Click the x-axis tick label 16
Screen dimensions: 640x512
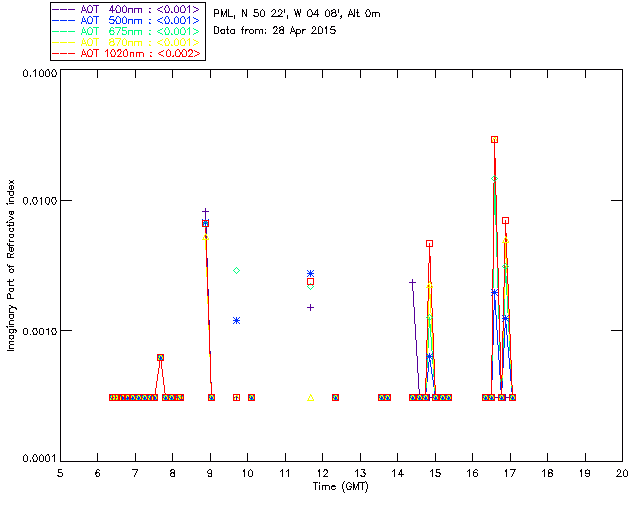(473, 473)
